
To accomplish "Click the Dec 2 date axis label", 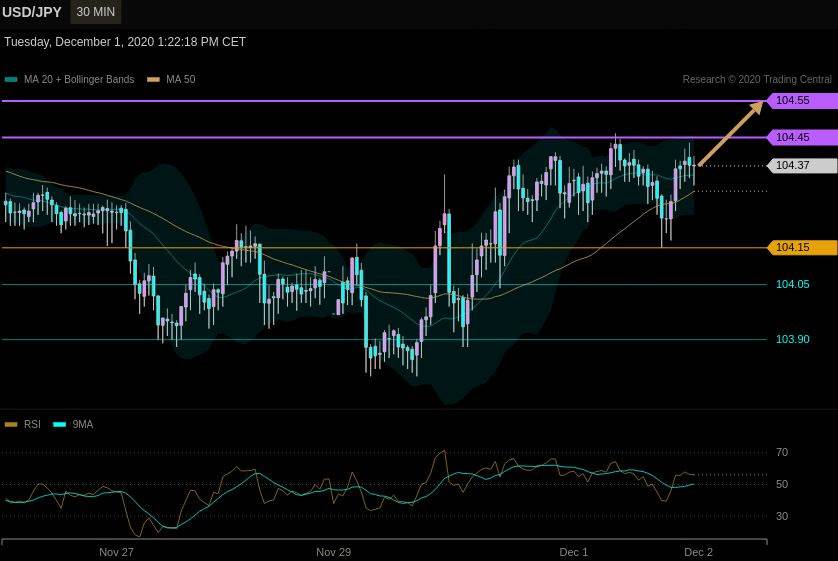I will click(699, 552).
